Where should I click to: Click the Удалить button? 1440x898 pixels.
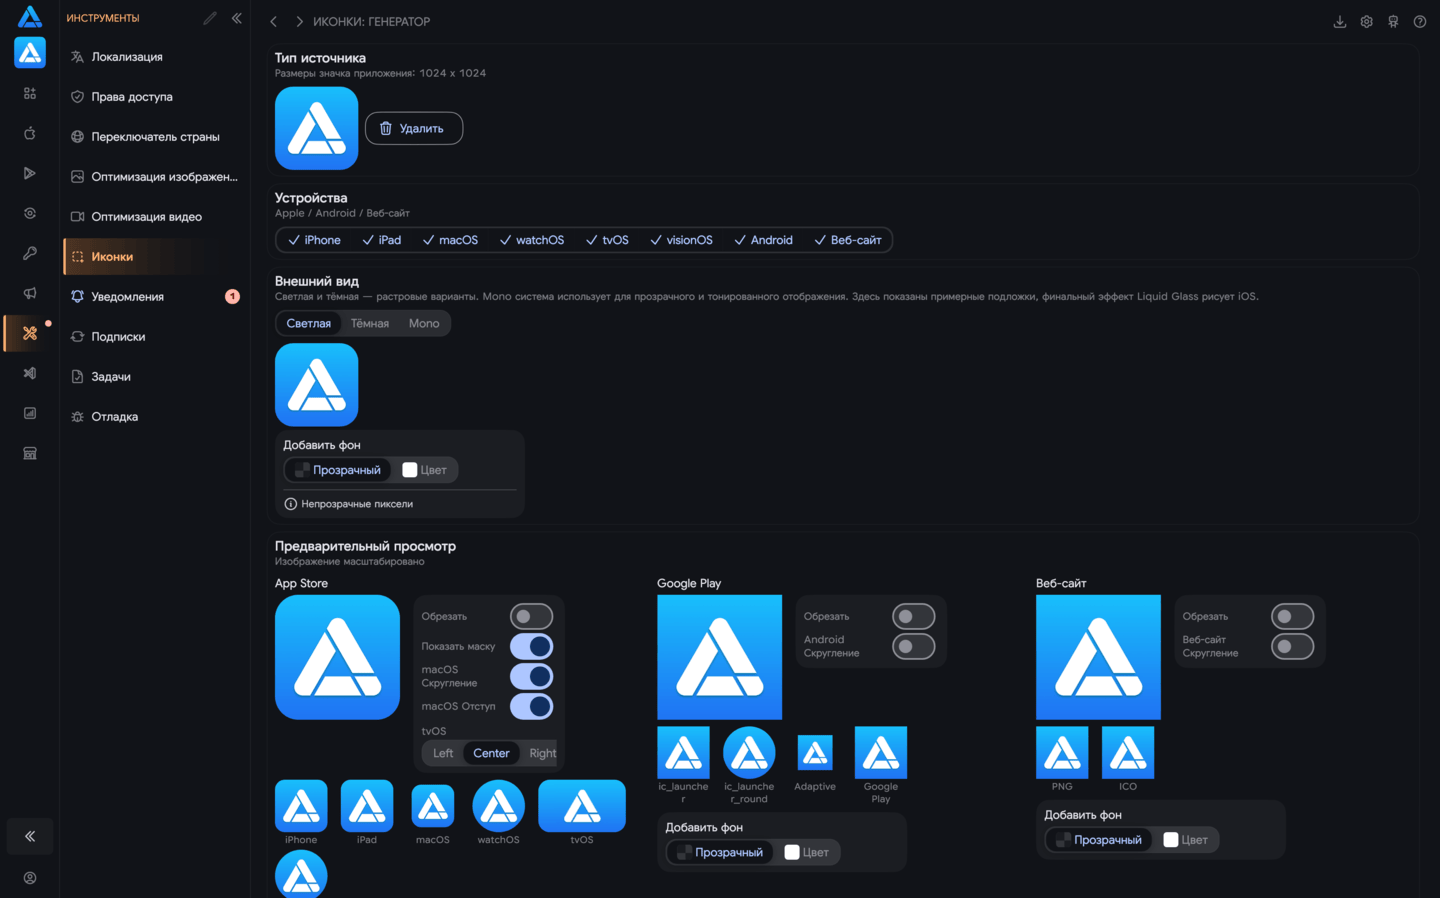414,128
